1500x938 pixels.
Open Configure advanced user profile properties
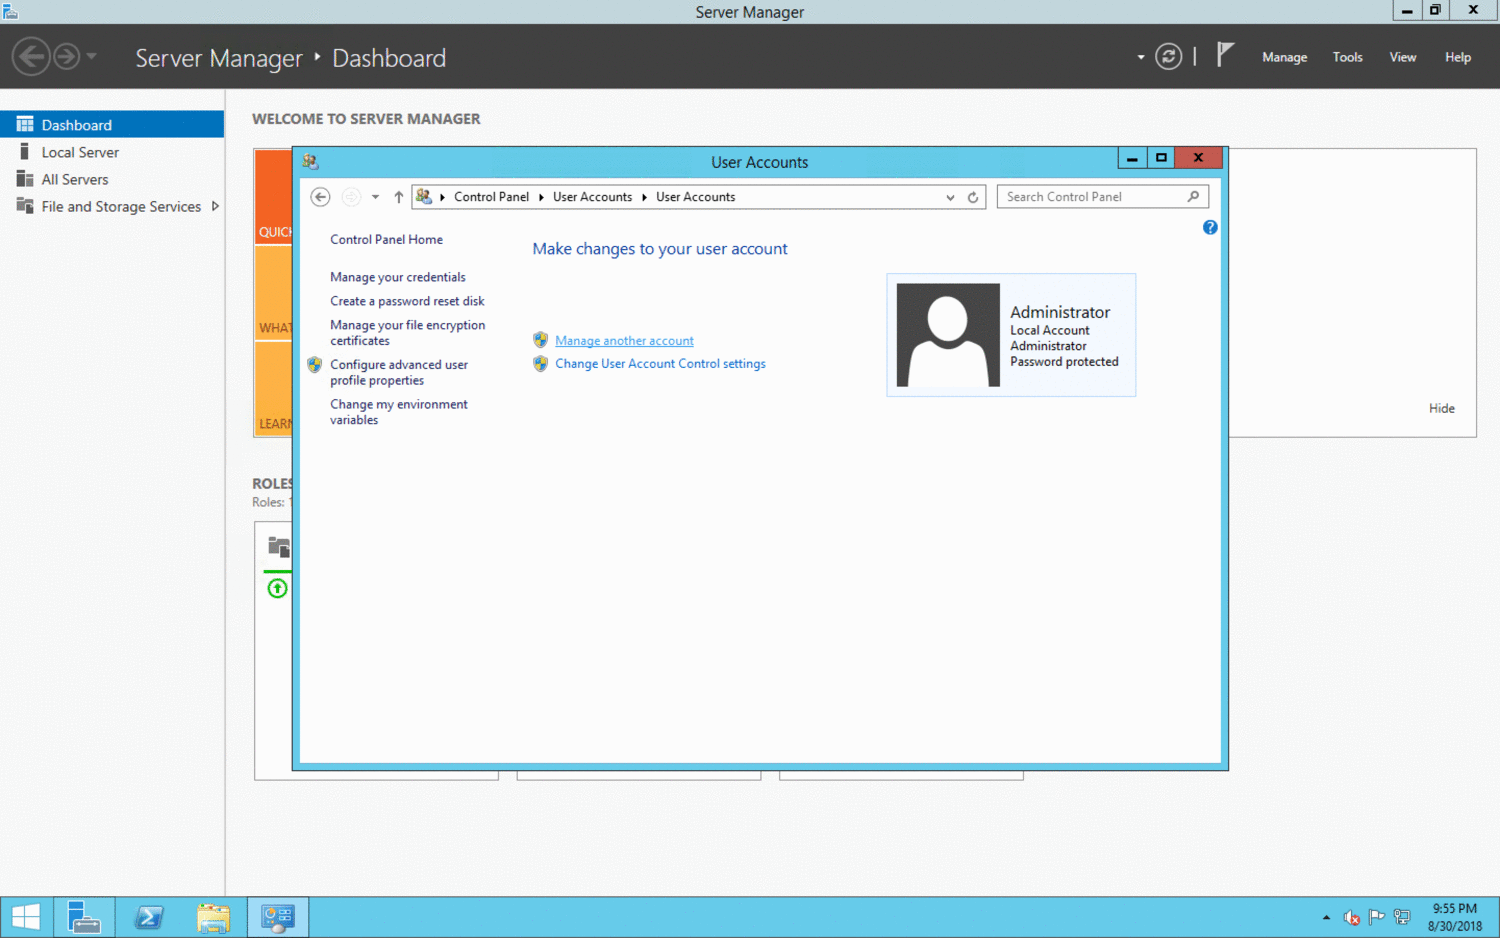tap(399, 373)
